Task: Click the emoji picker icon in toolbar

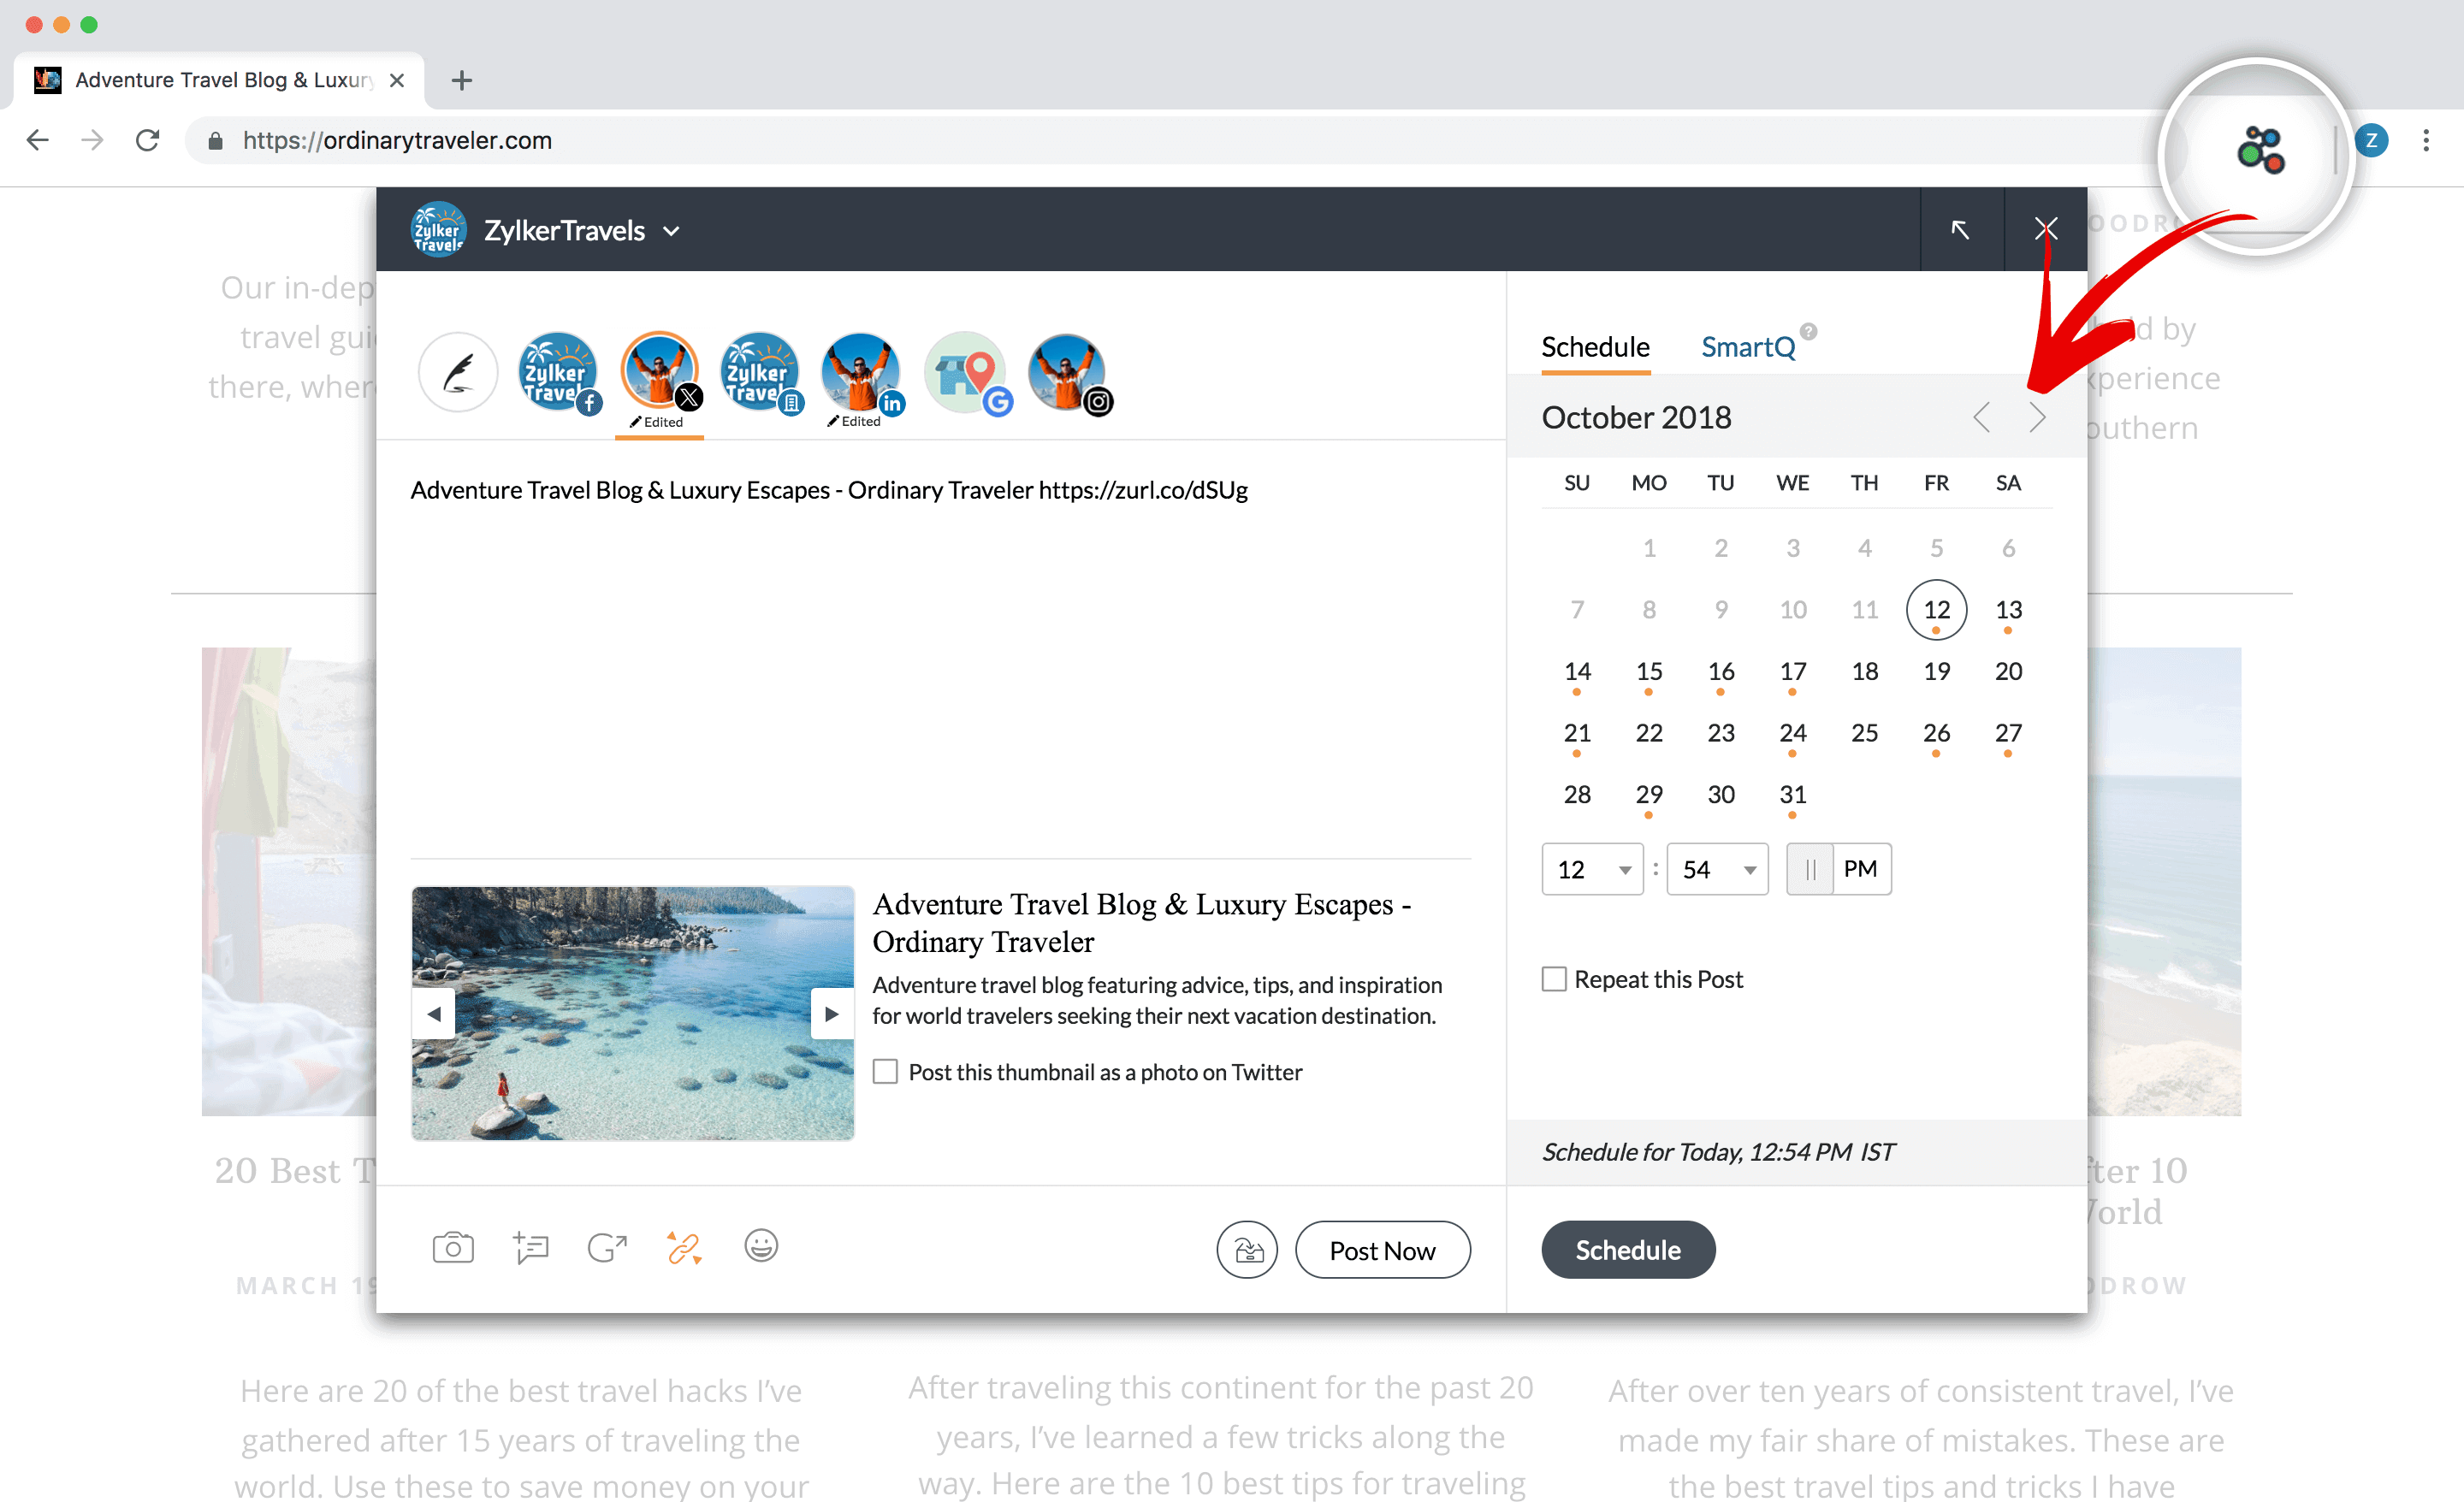Action: click(x=762, y=1251)
